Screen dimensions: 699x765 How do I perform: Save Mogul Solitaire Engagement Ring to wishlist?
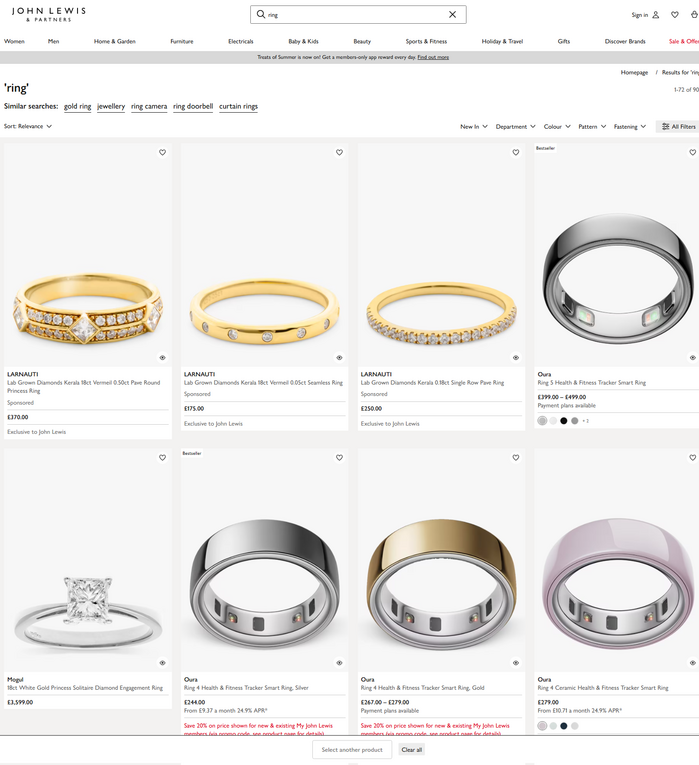162,458
